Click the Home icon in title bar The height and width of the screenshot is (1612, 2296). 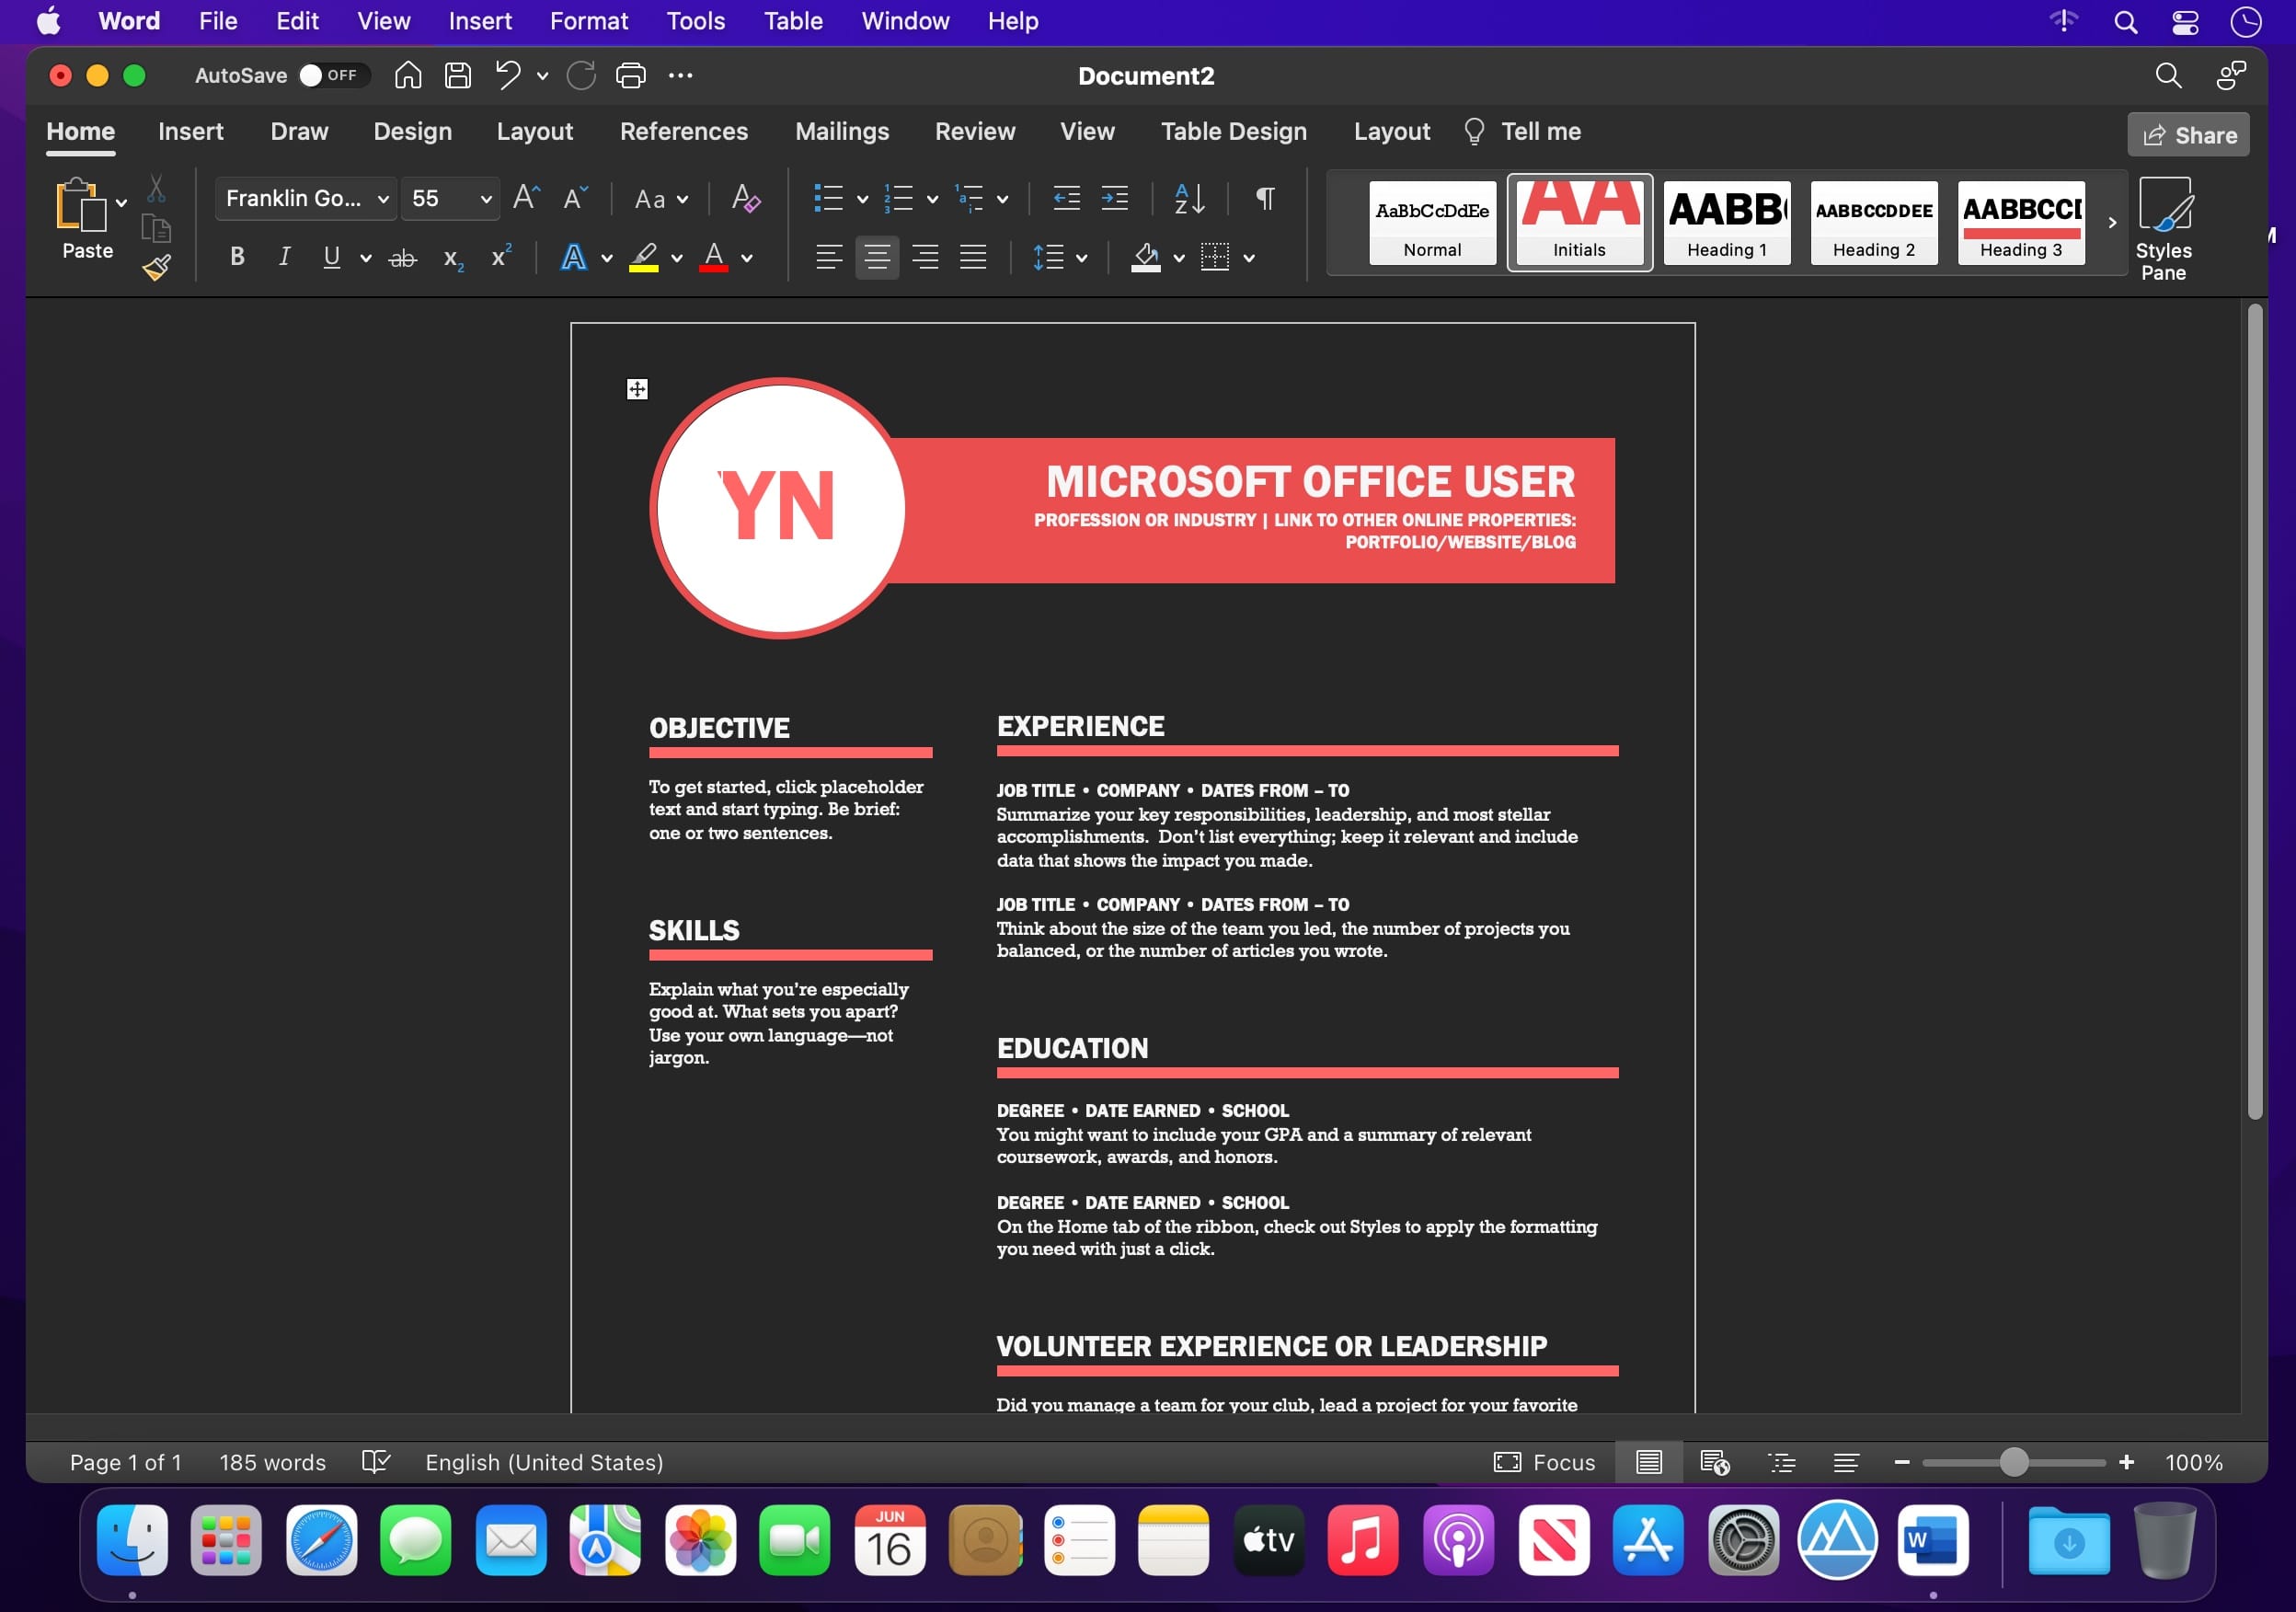(407, 75)
